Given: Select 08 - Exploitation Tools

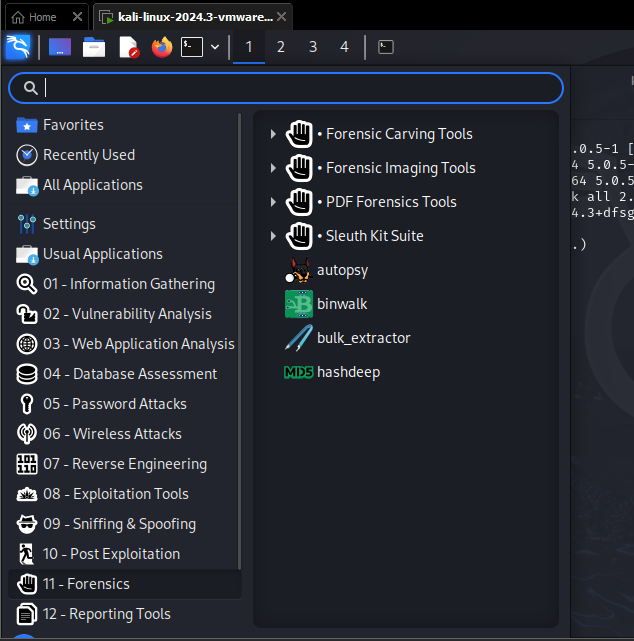Looking at the screenshot, I should click(124, 494).
